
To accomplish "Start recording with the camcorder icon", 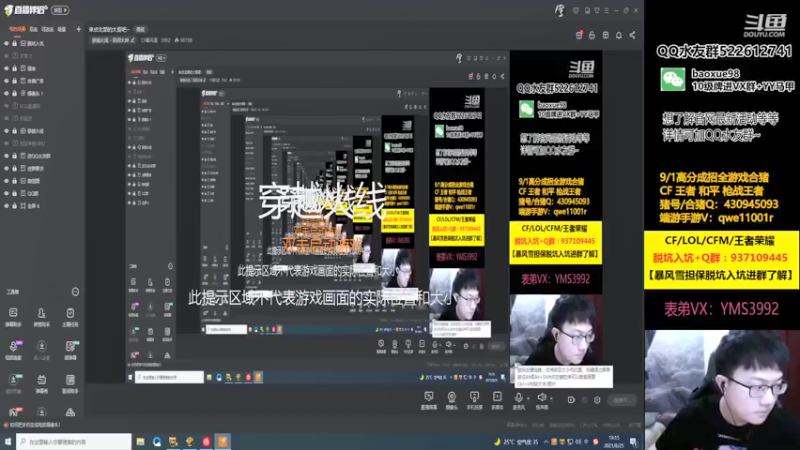I will pyautogui.click(x=571, y=400).
